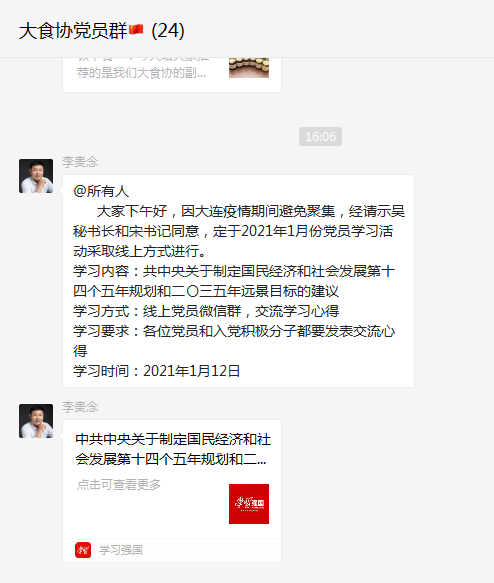Screen dimensions: 494x583
Task: Open 李贵念's avatar beside the announcement message
Action: [36, 176]
